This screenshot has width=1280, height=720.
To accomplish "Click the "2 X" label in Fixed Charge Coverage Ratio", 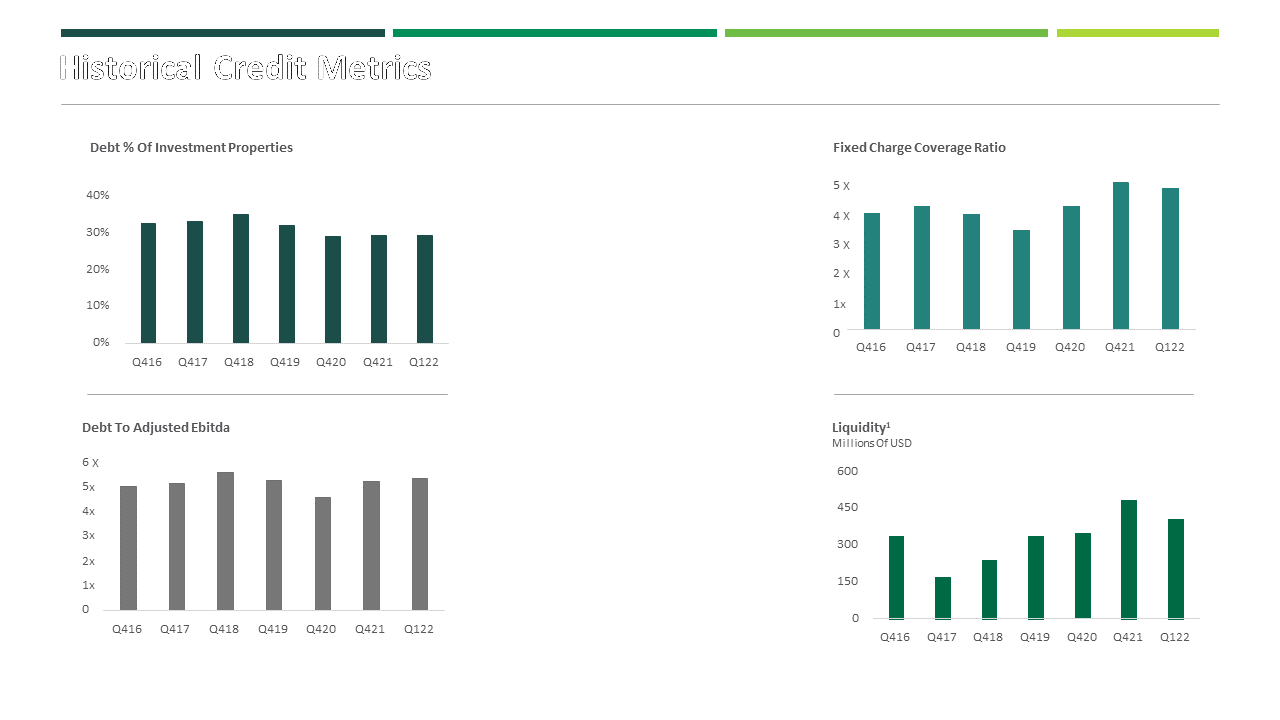I will point(841,274).
